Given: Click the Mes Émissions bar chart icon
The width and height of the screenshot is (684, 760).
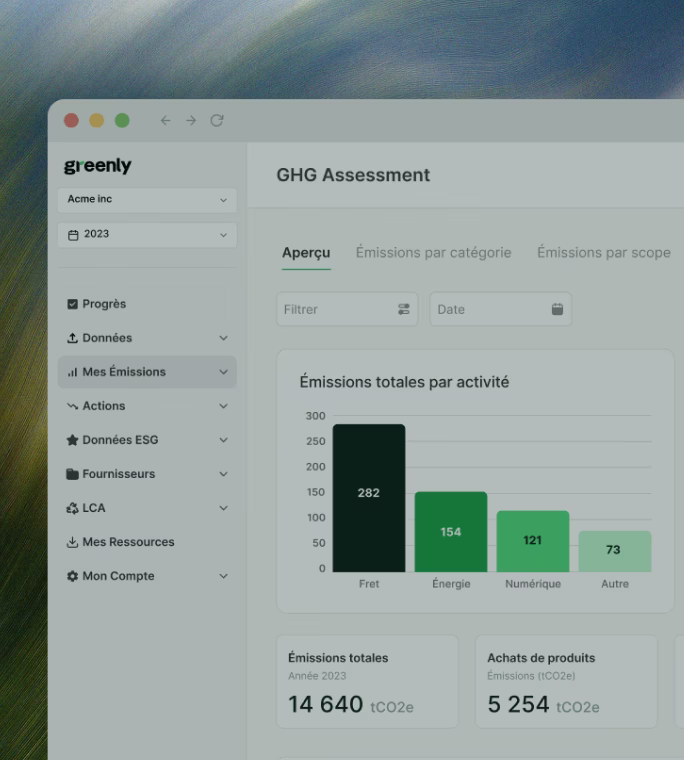Looking at the screenshot, I should tap(72, 372).
